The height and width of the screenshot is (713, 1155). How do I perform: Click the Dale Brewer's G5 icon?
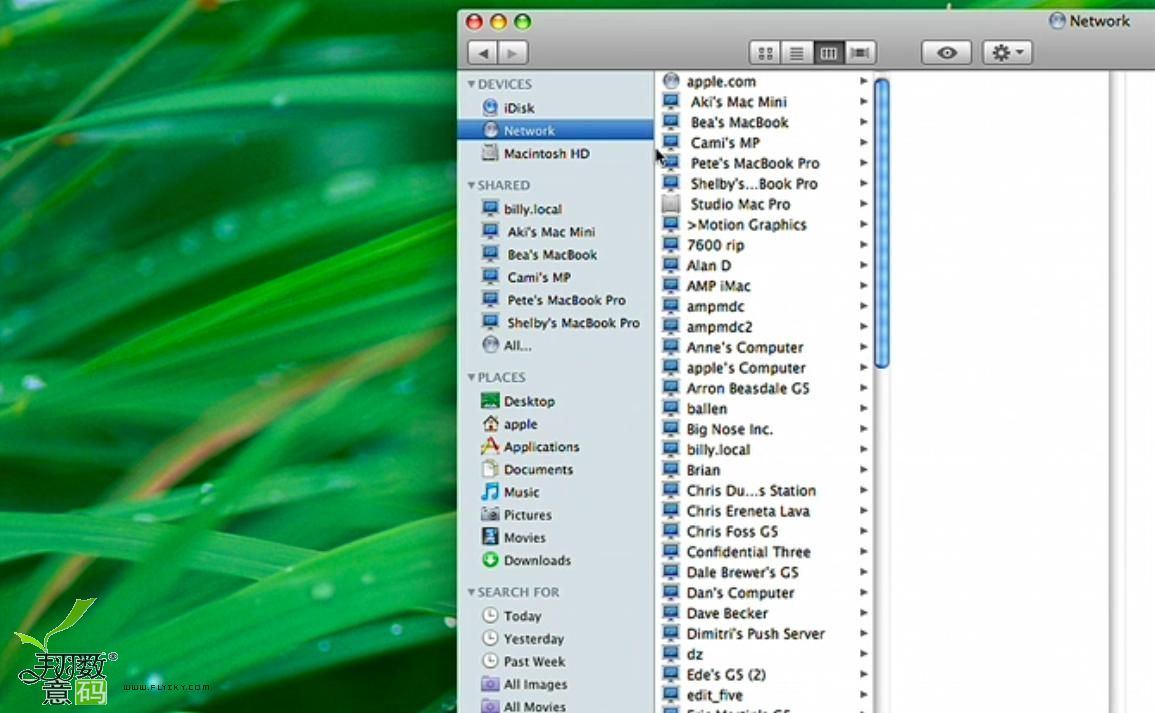click(x=671, y=572)
